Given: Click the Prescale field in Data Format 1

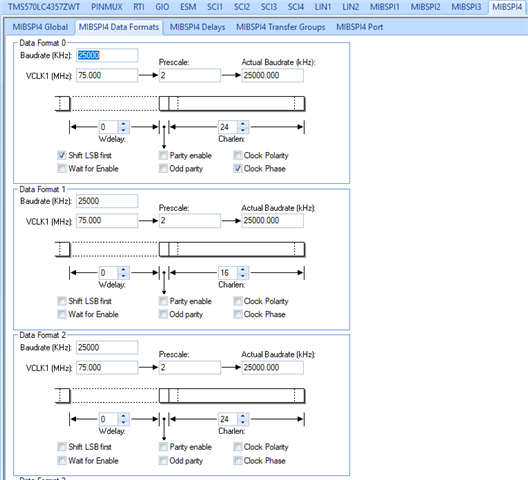Looking at the screenshot, I should coord(190,221).
